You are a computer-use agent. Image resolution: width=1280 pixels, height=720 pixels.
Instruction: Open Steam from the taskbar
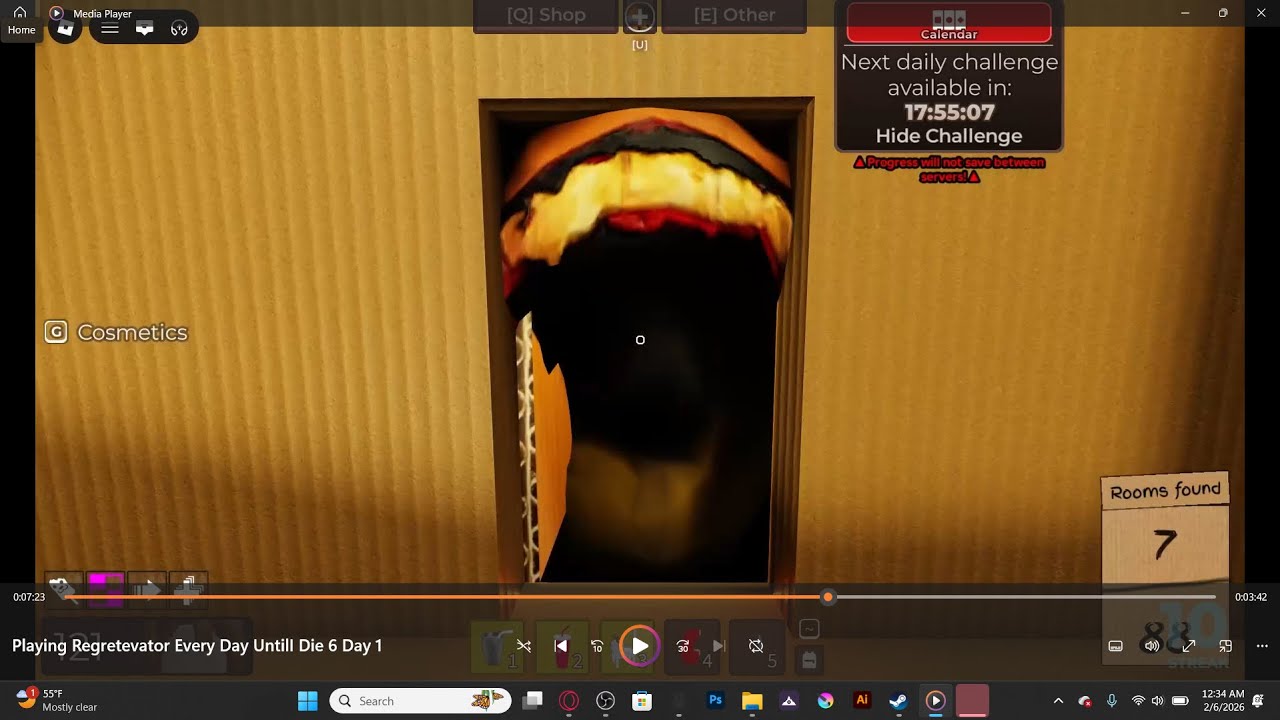tap(898, 701)
